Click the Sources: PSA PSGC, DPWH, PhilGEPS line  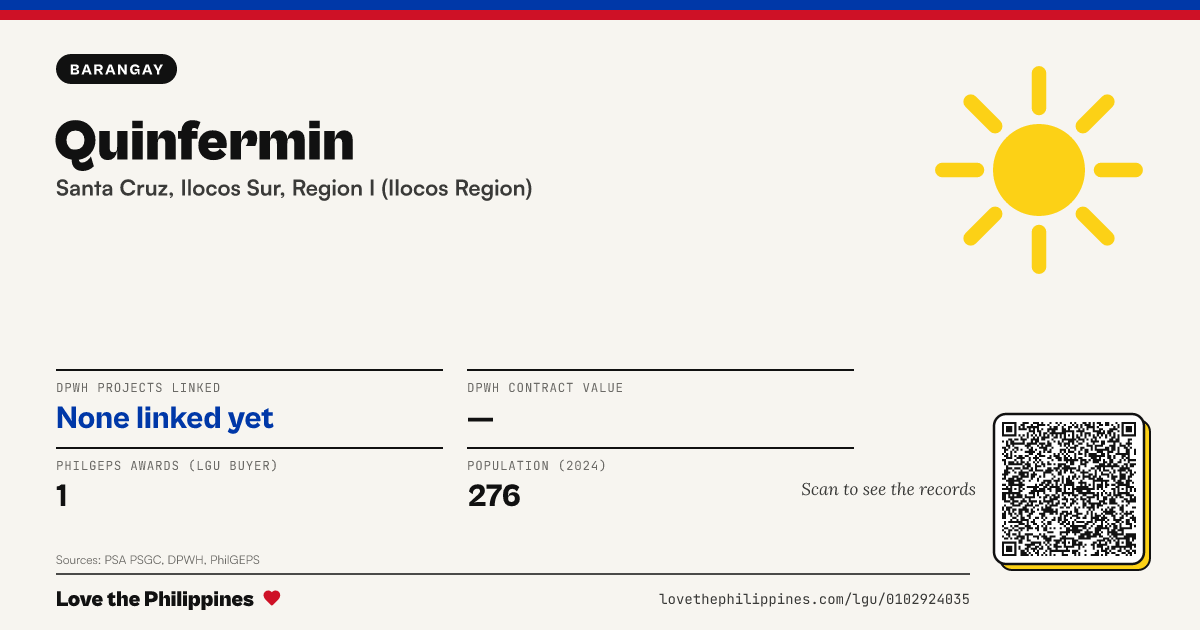(158, 560)
